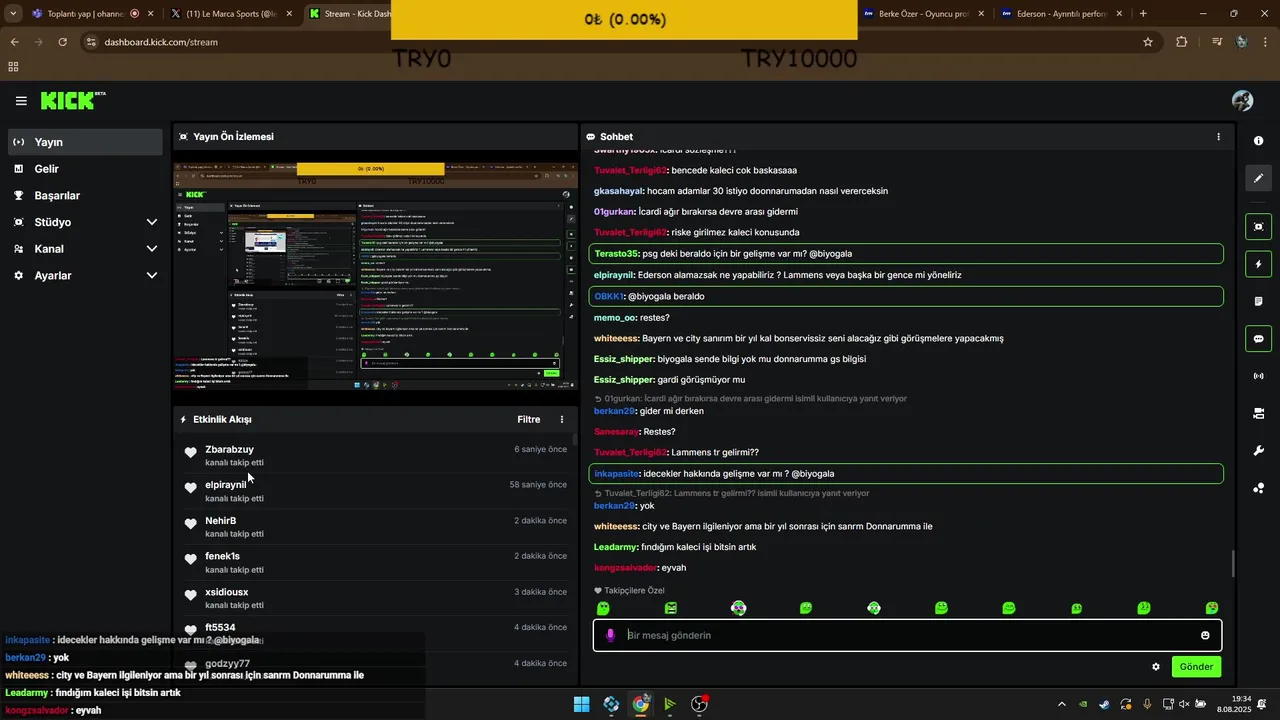
Task: Expand the Ayarlar menu chevron
Action: pyautogui.click(x=152, y=275)
